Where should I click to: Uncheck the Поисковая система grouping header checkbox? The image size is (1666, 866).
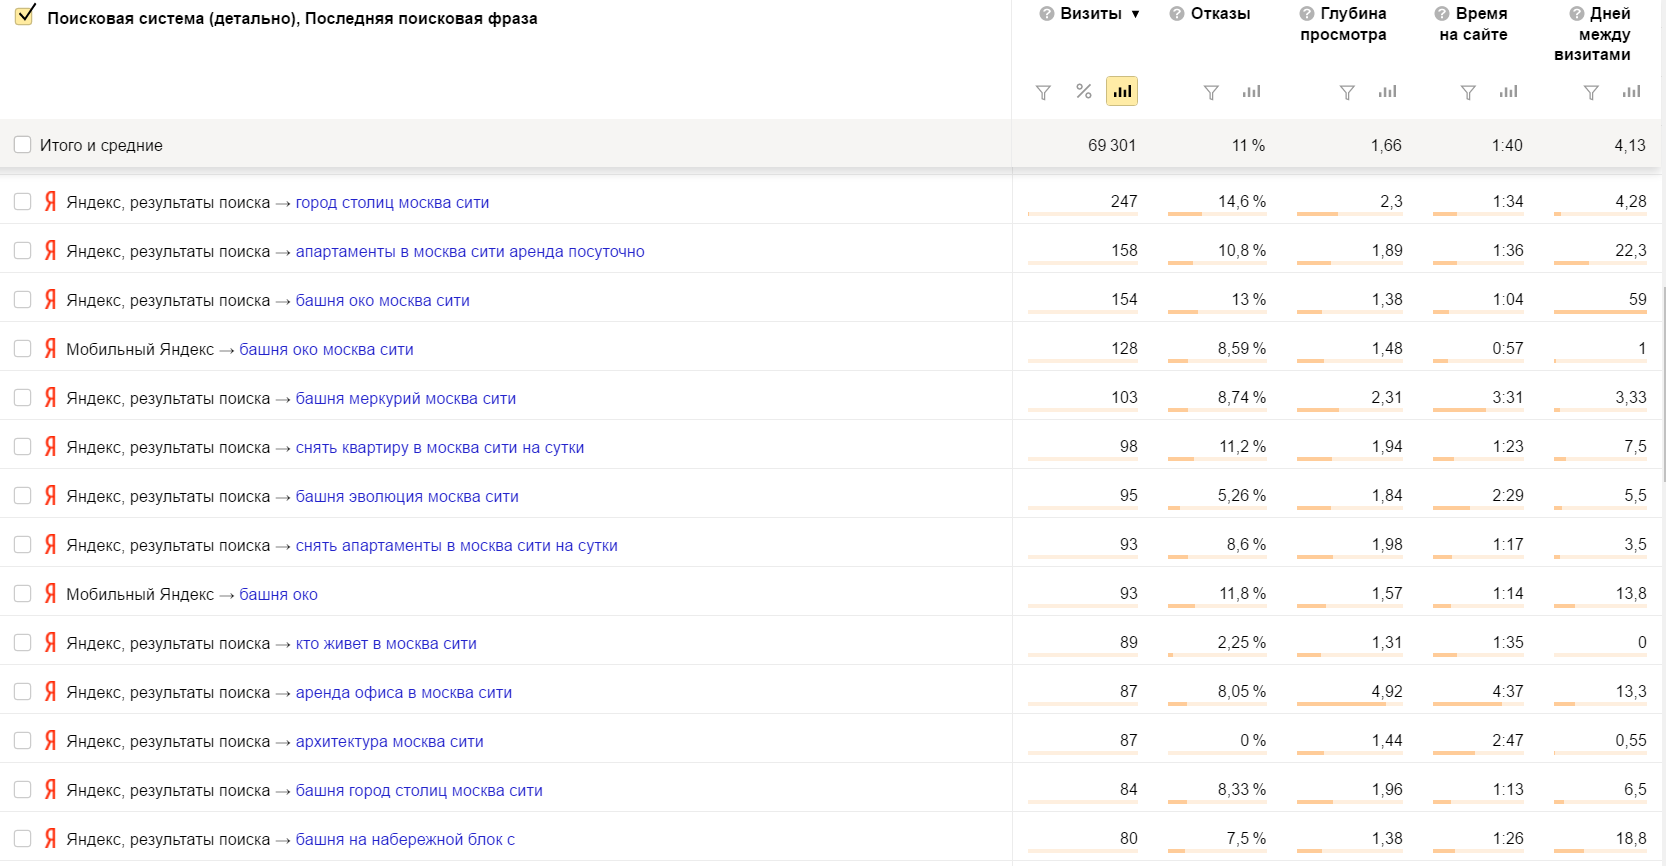point(25,15)
